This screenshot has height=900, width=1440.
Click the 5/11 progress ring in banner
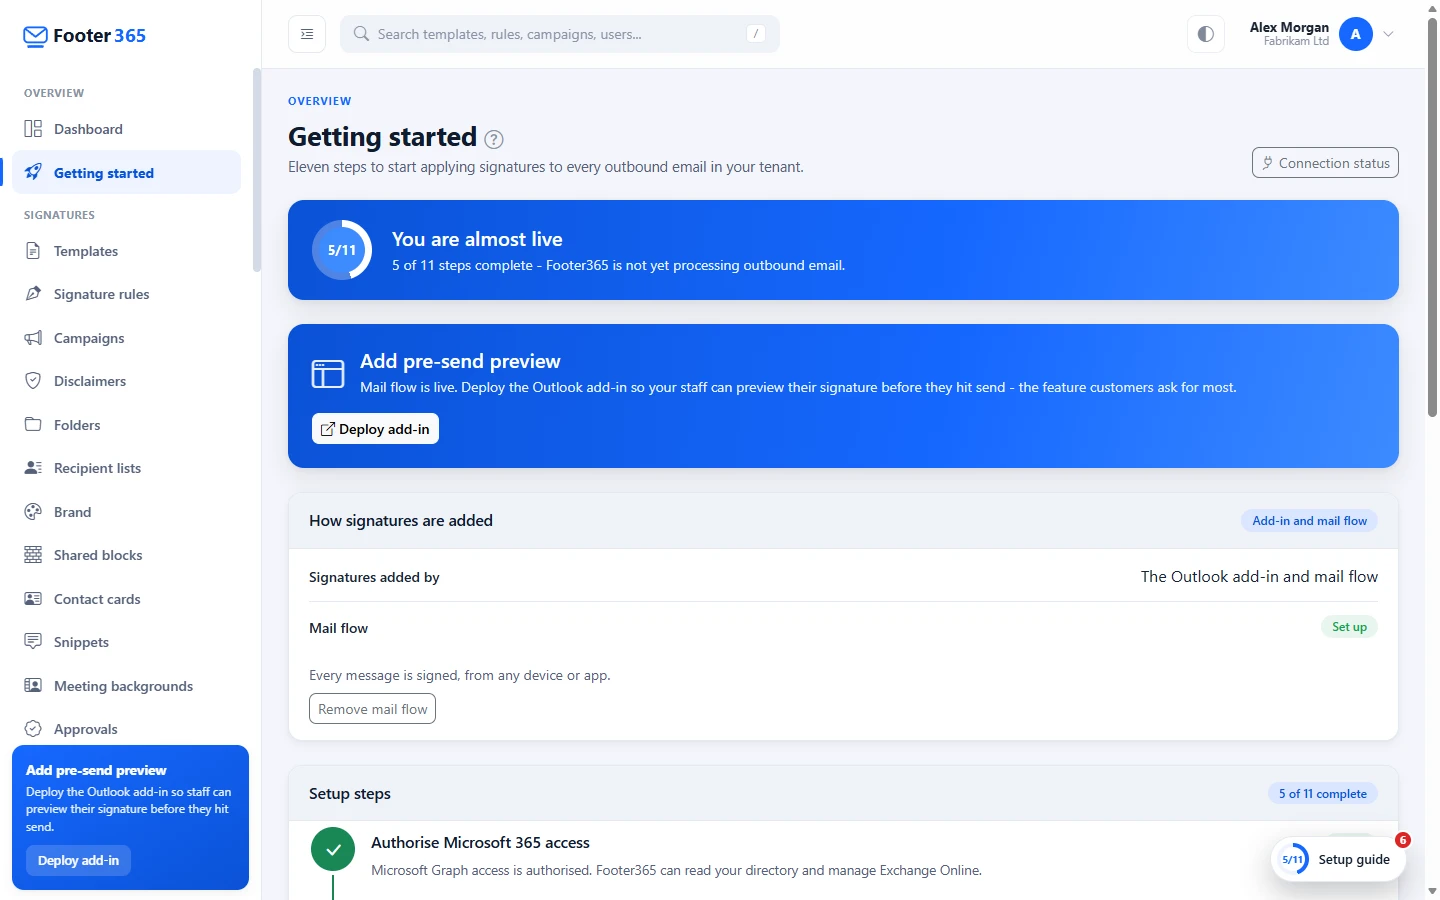[342, 250]
